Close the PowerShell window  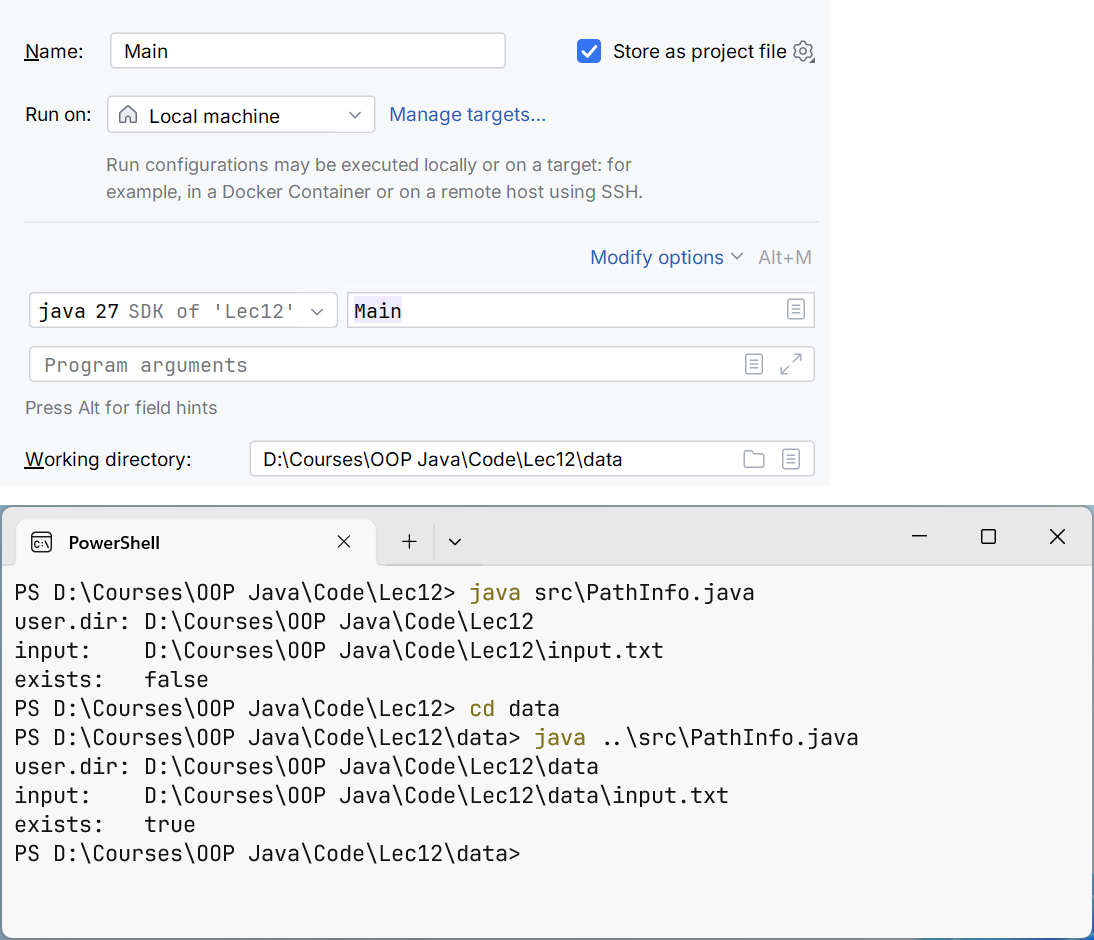click(1057, 537)
